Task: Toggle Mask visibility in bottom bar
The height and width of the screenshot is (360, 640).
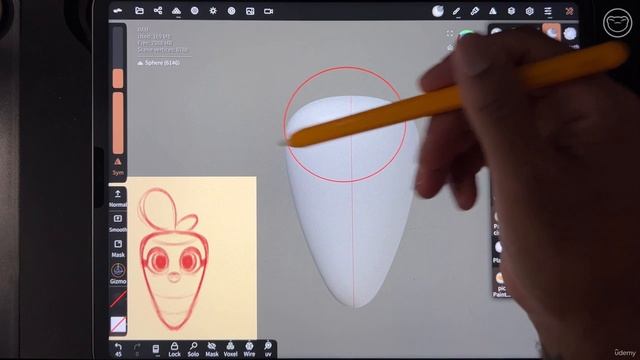Action: [211, 350]
